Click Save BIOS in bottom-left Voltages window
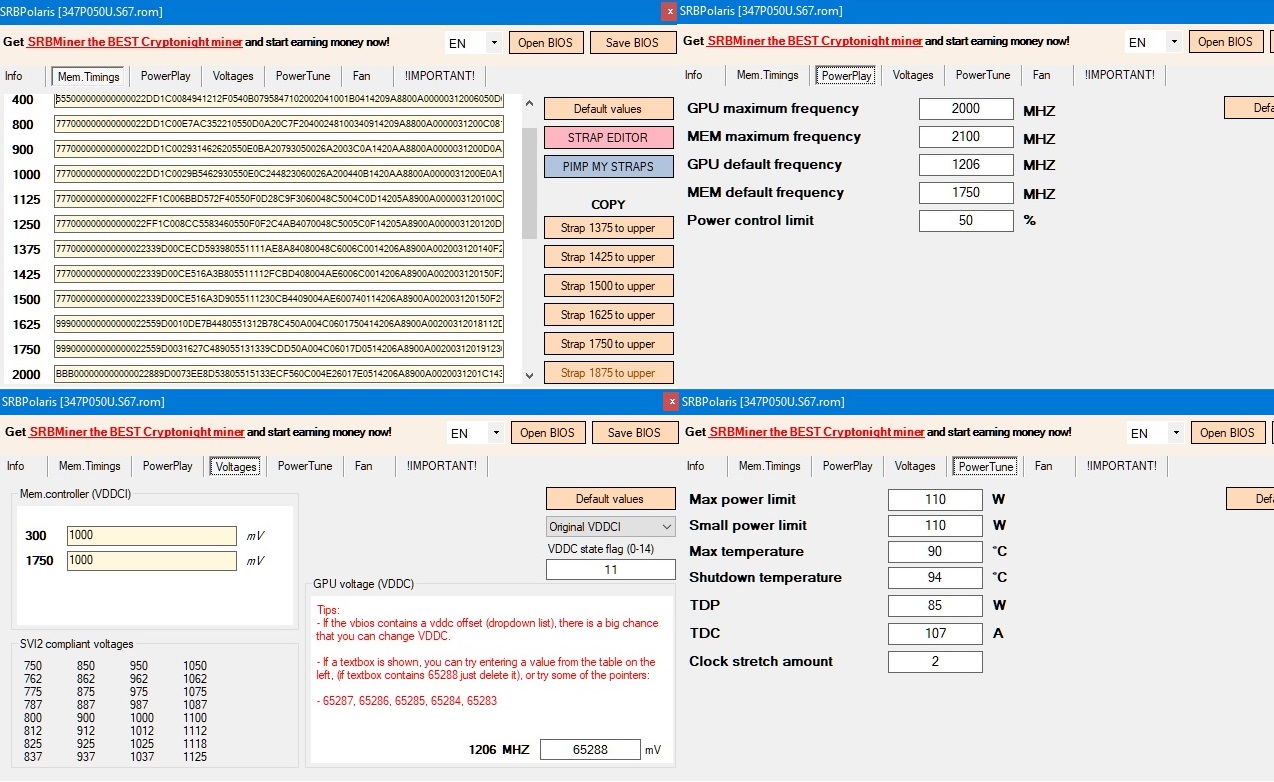 pos(634,434)
